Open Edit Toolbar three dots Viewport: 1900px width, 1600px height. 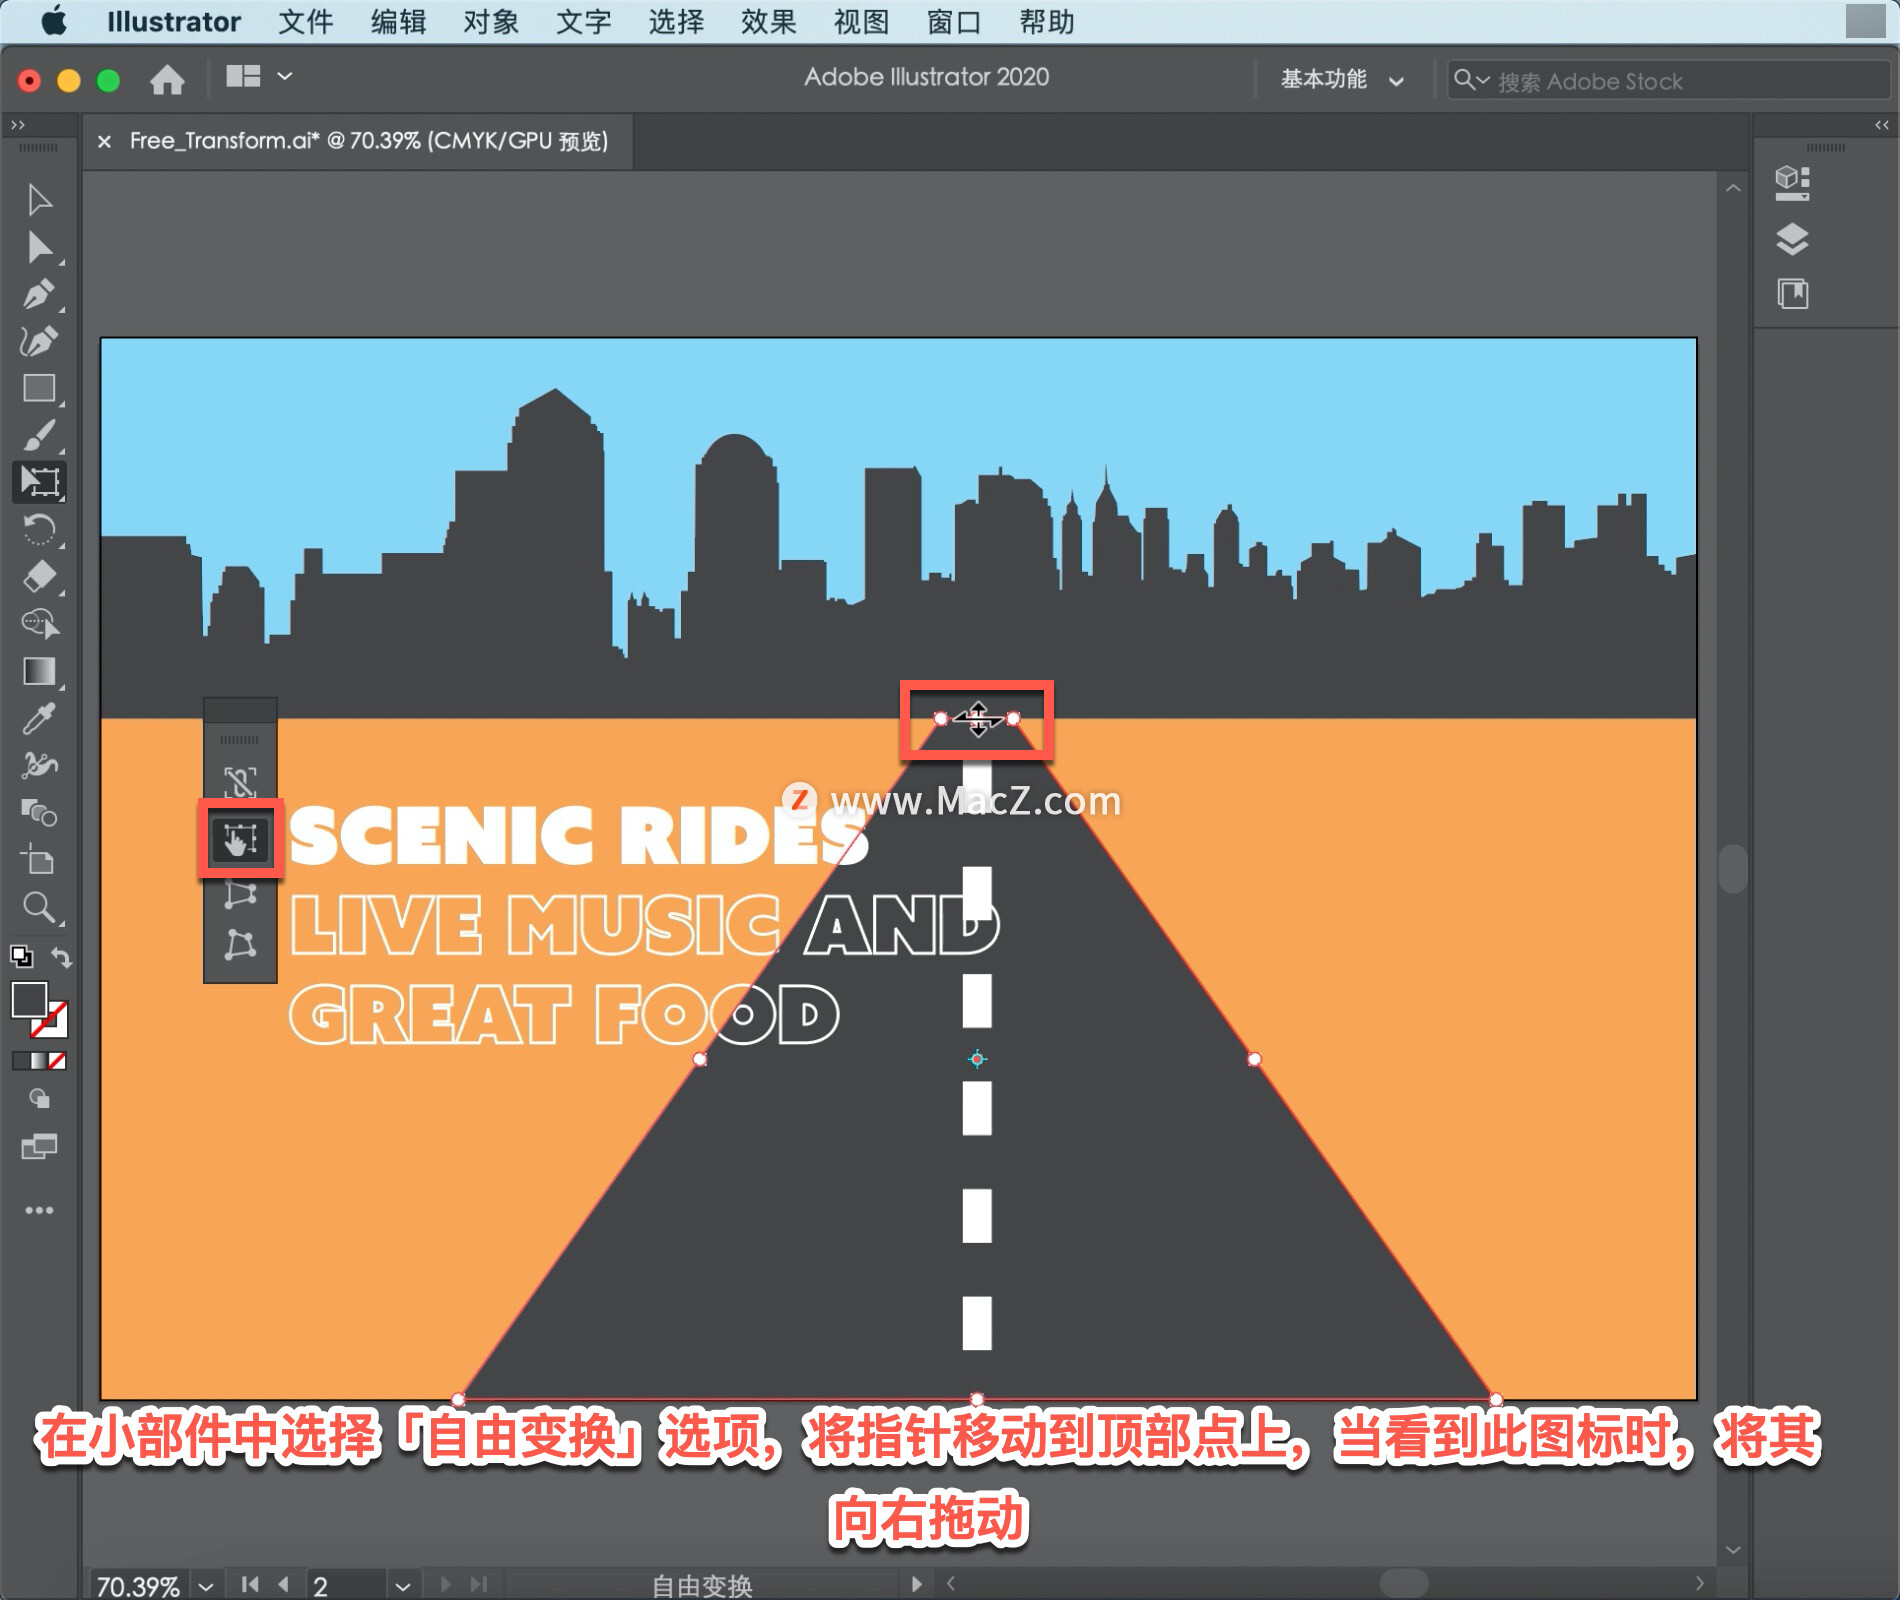pyautogui.click(x=39, y=1210)
